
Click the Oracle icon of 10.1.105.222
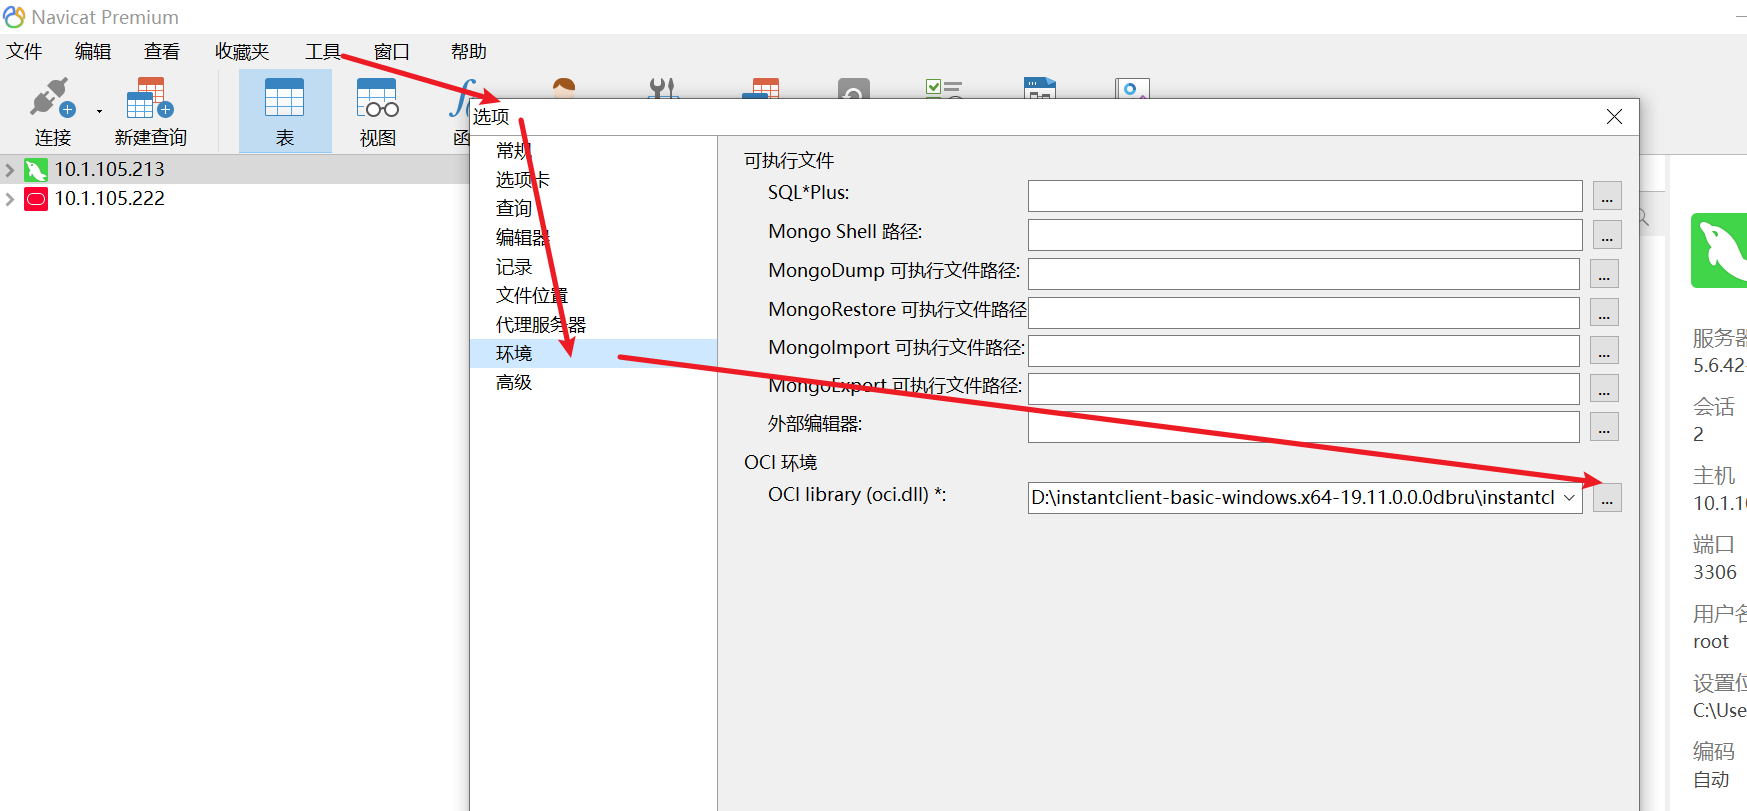pyautogui.click(x=36, y=199)
